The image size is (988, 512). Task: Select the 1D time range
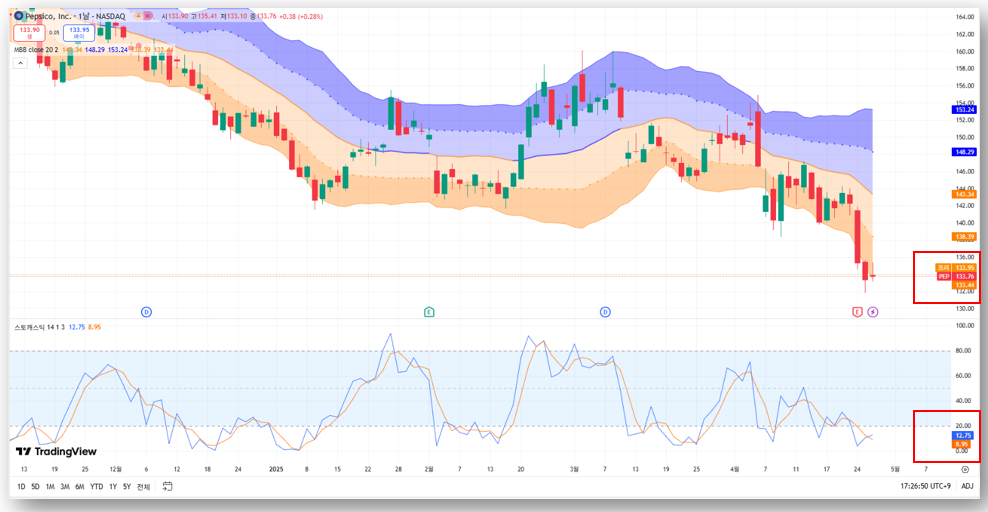click(x=21, y=487)
